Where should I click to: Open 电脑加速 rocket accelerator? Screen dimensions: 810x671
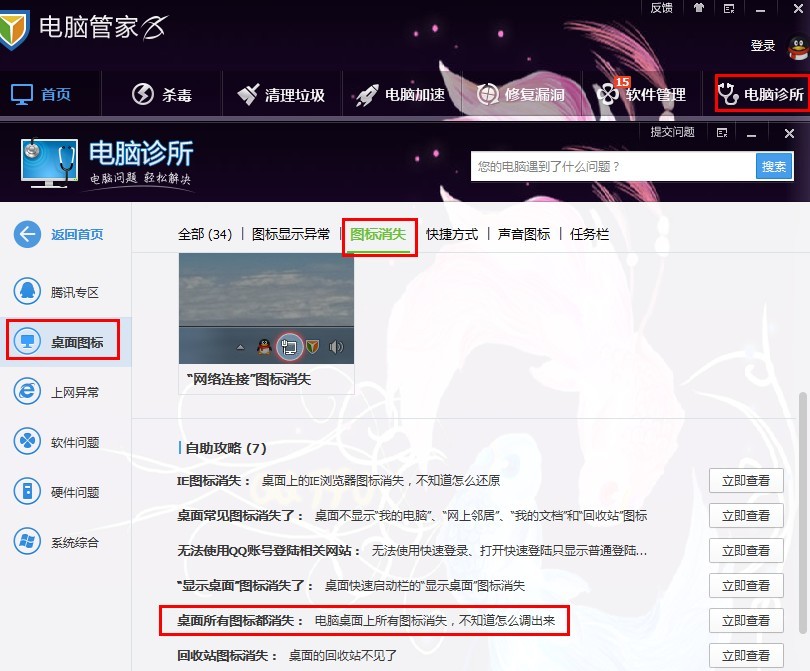click(400, 95)
